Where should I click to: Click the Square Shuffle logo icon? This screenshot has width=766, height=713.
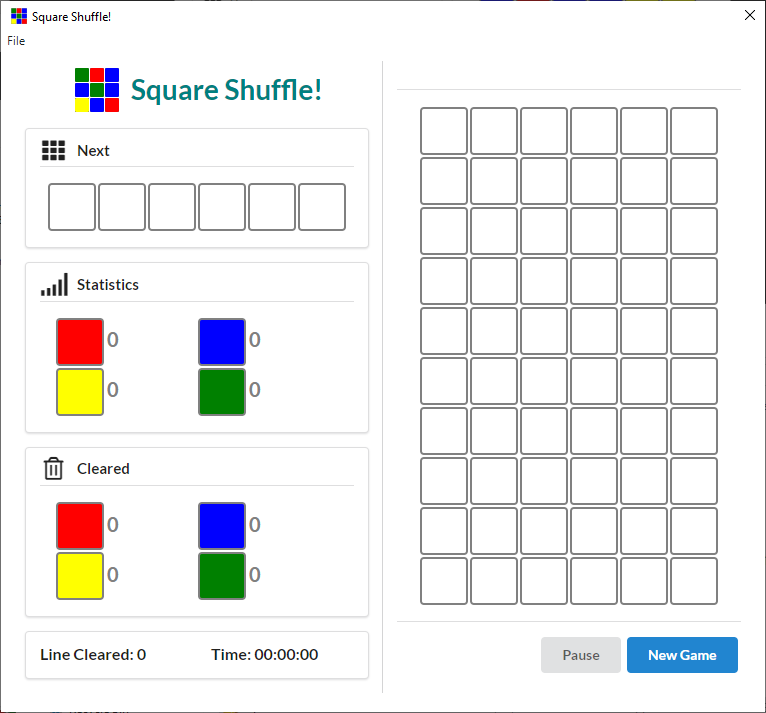click(x=97, y=90)
